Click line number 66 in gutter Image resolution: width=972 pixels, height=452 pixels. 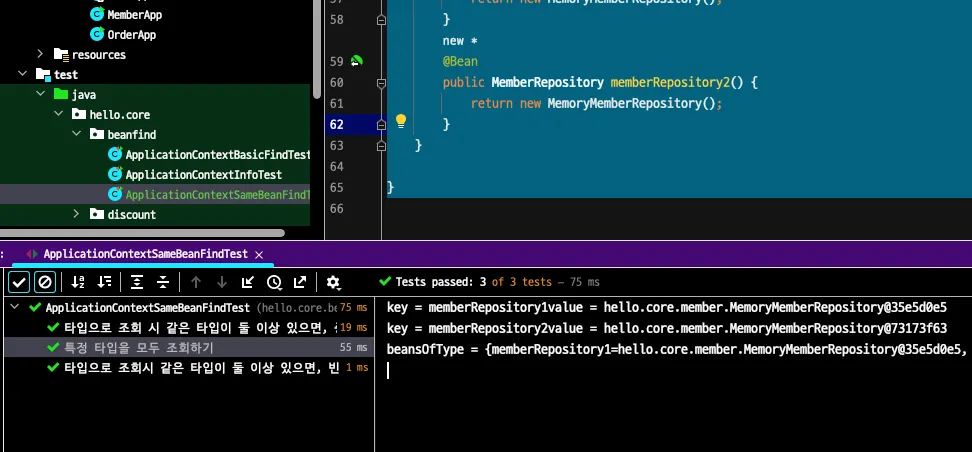click(336, 208)
